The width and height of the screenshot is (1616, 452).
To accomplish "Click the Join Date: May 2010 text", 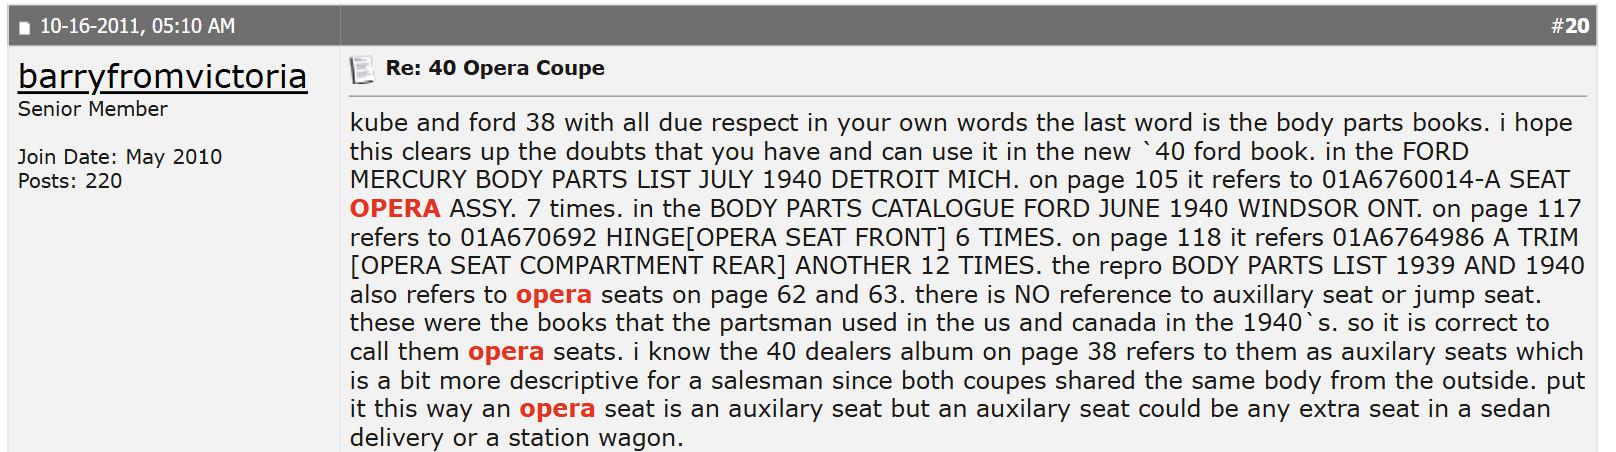I will click(x=120, y=157).
